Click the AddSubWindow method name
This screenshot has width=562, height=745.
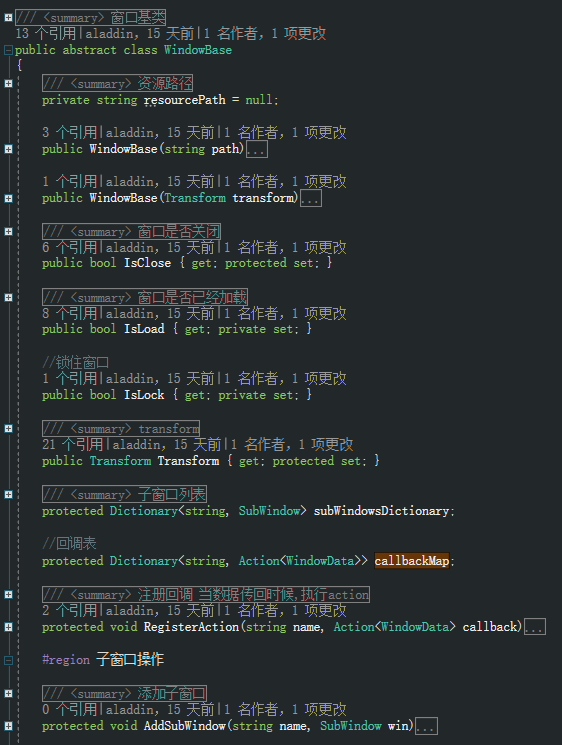[x=184, y=726]
